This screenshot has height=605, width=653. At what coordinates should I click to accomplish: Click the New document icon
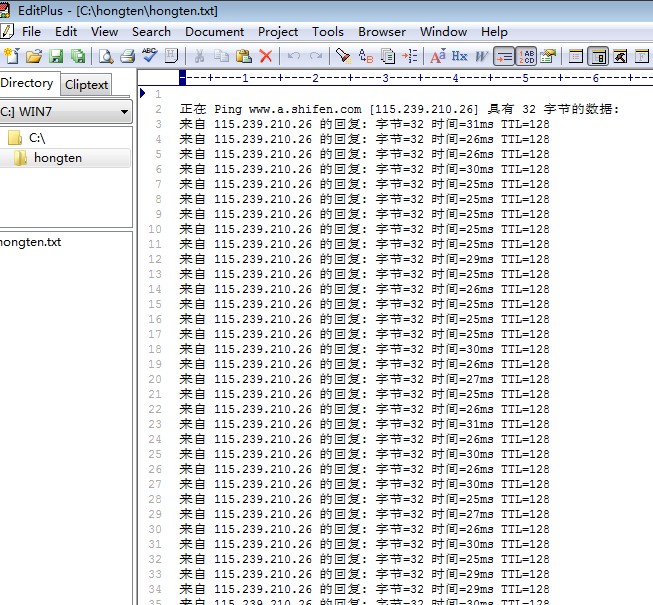[x=11, y=56]
